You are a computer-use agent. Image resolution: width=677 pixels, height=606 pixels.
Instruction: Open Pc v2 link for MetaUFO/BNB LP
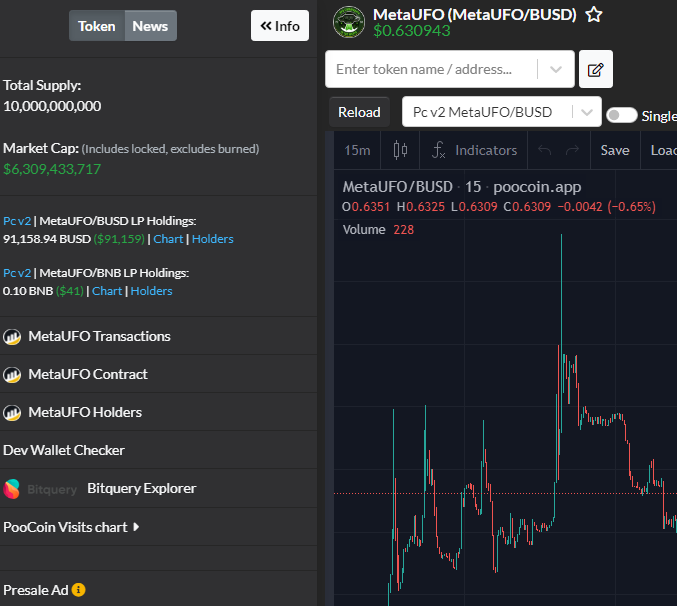pos(17,273)
